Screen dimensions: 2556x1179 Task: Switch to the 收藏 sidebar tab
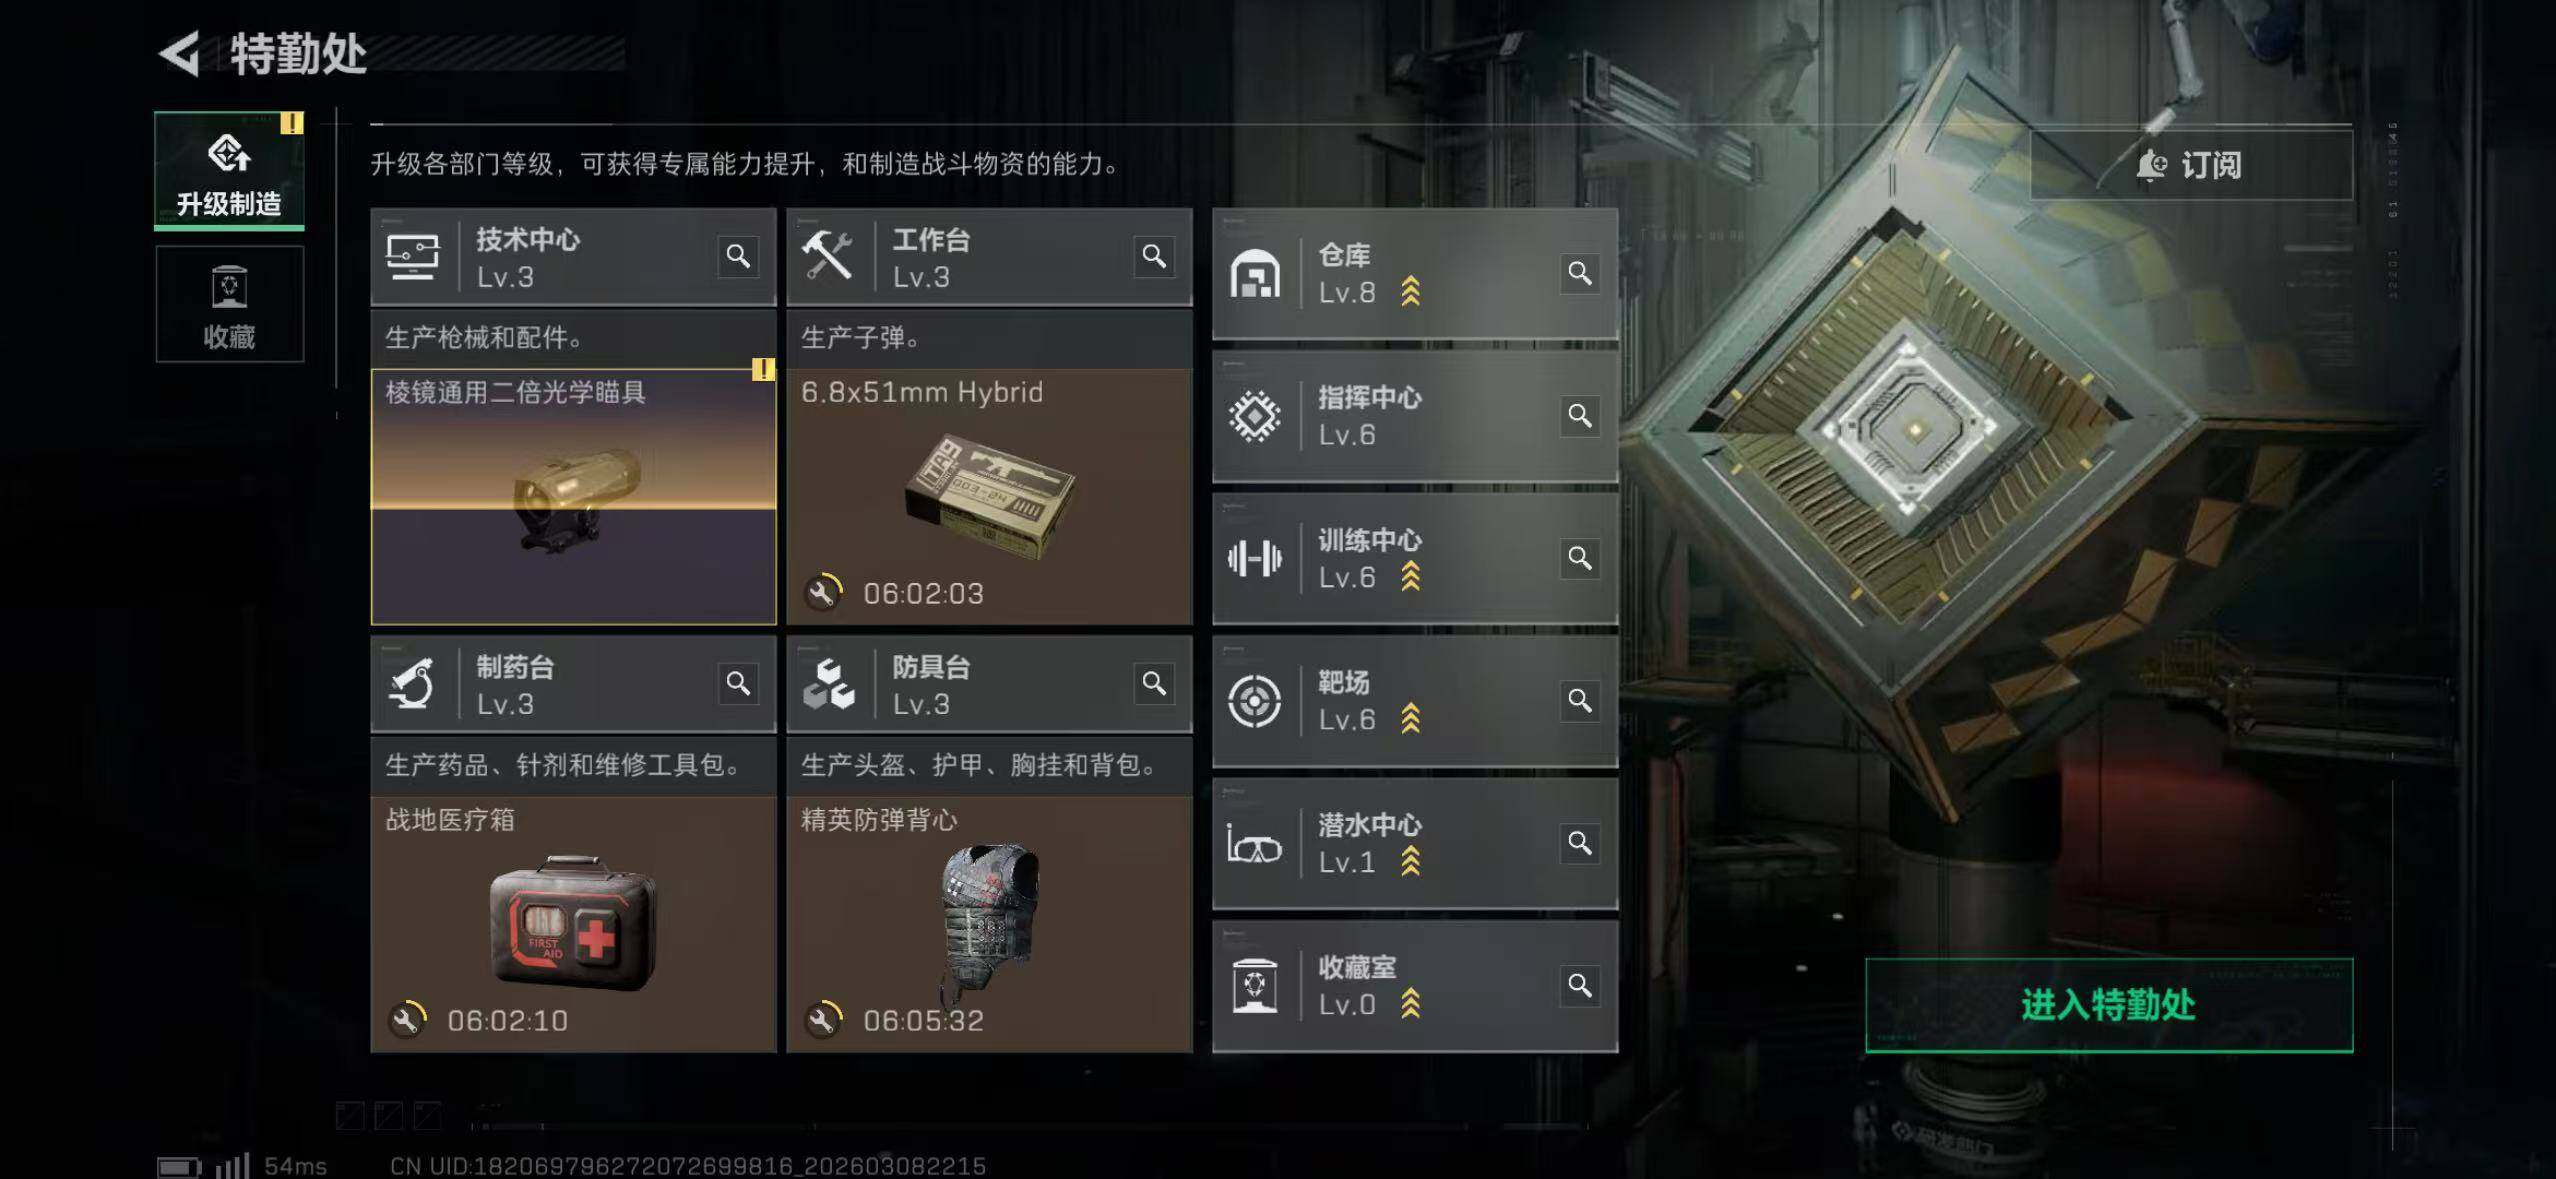[229, 305]
